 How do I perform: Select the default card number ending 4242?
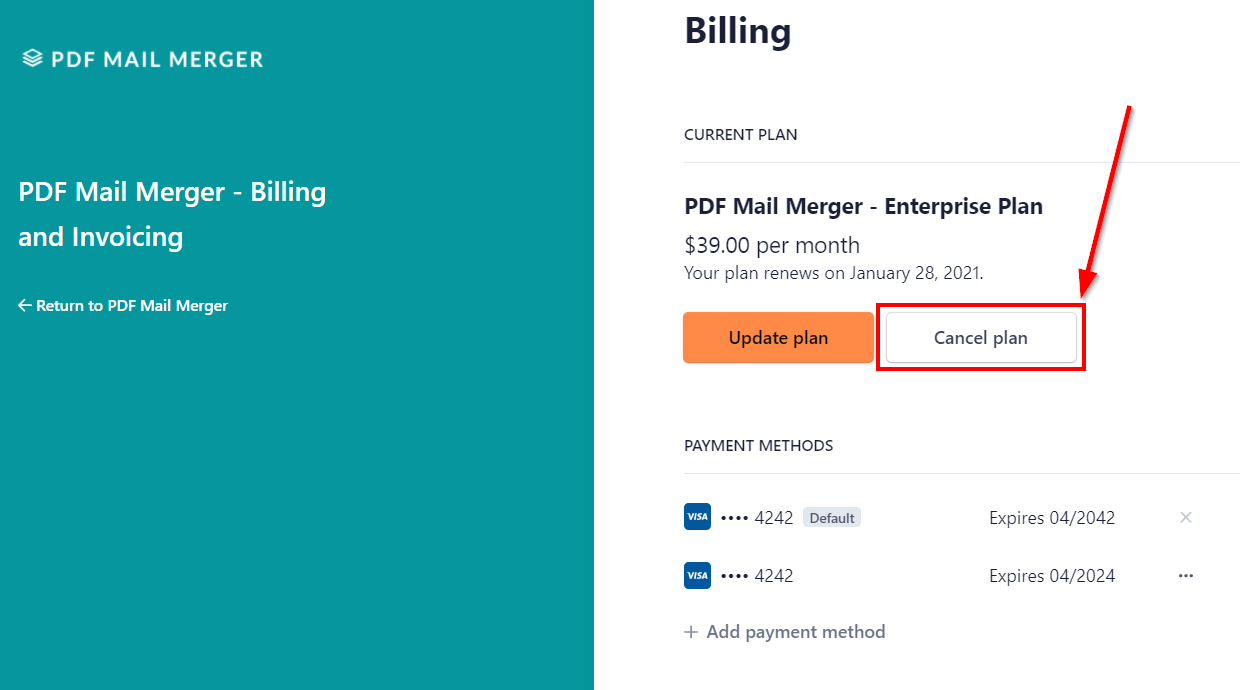(x=757, y=518)
